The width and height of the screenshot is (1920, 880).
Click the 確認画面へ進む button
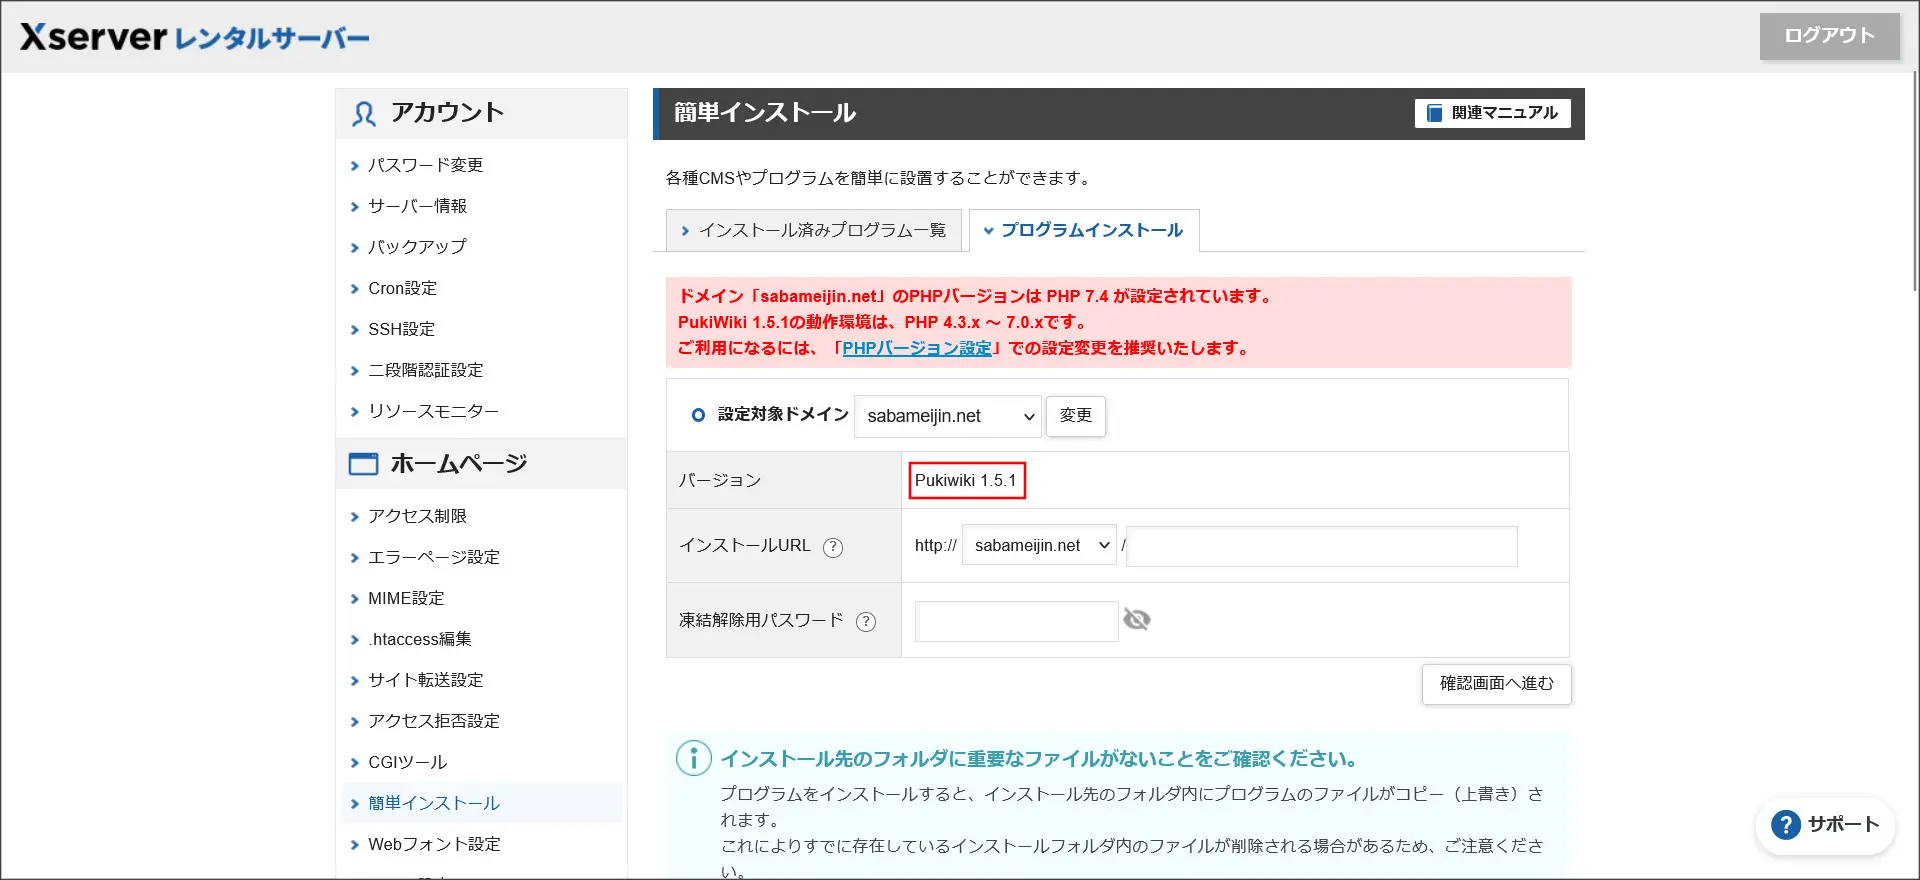(1497, 684)
